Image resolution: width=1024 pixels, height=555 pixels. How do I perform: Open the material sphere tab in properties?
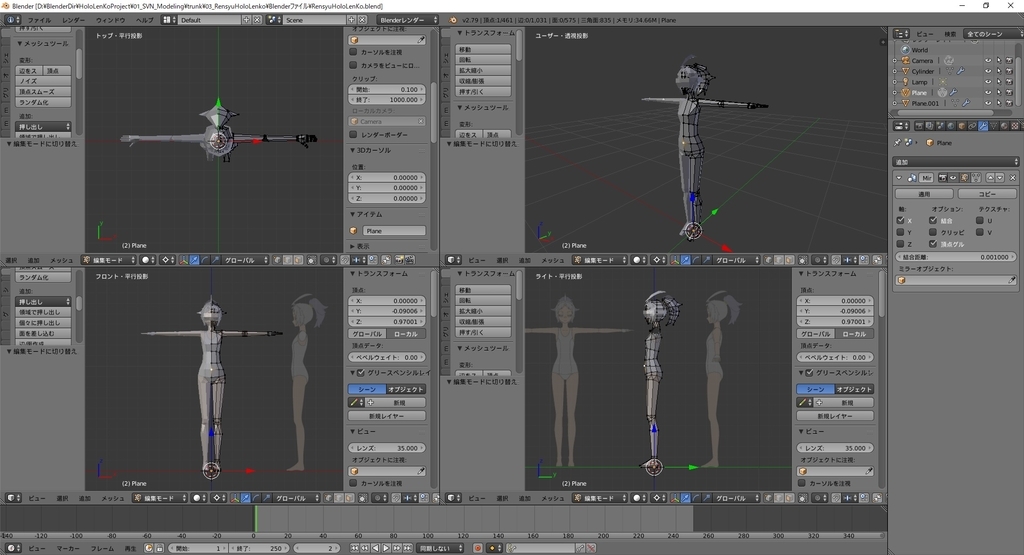coord(1004,126)
